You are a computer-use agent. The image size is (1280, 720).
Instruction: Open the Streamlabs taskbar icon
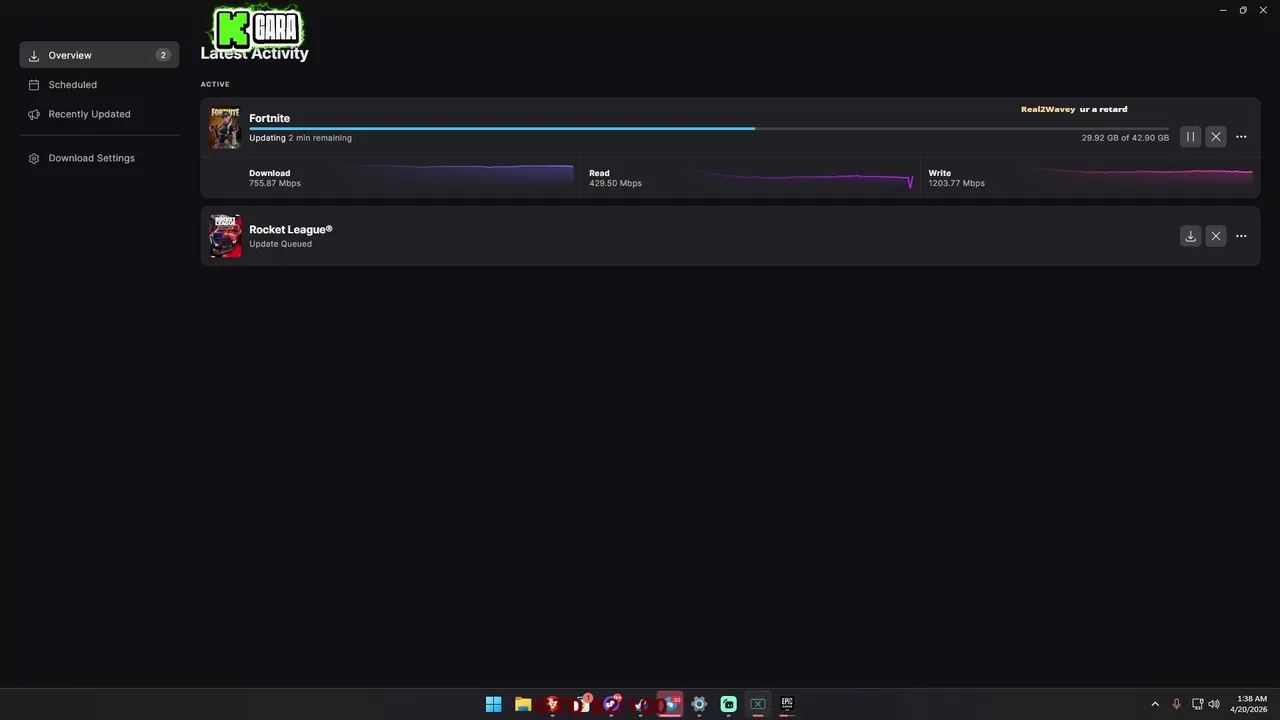tap(729, 704)
